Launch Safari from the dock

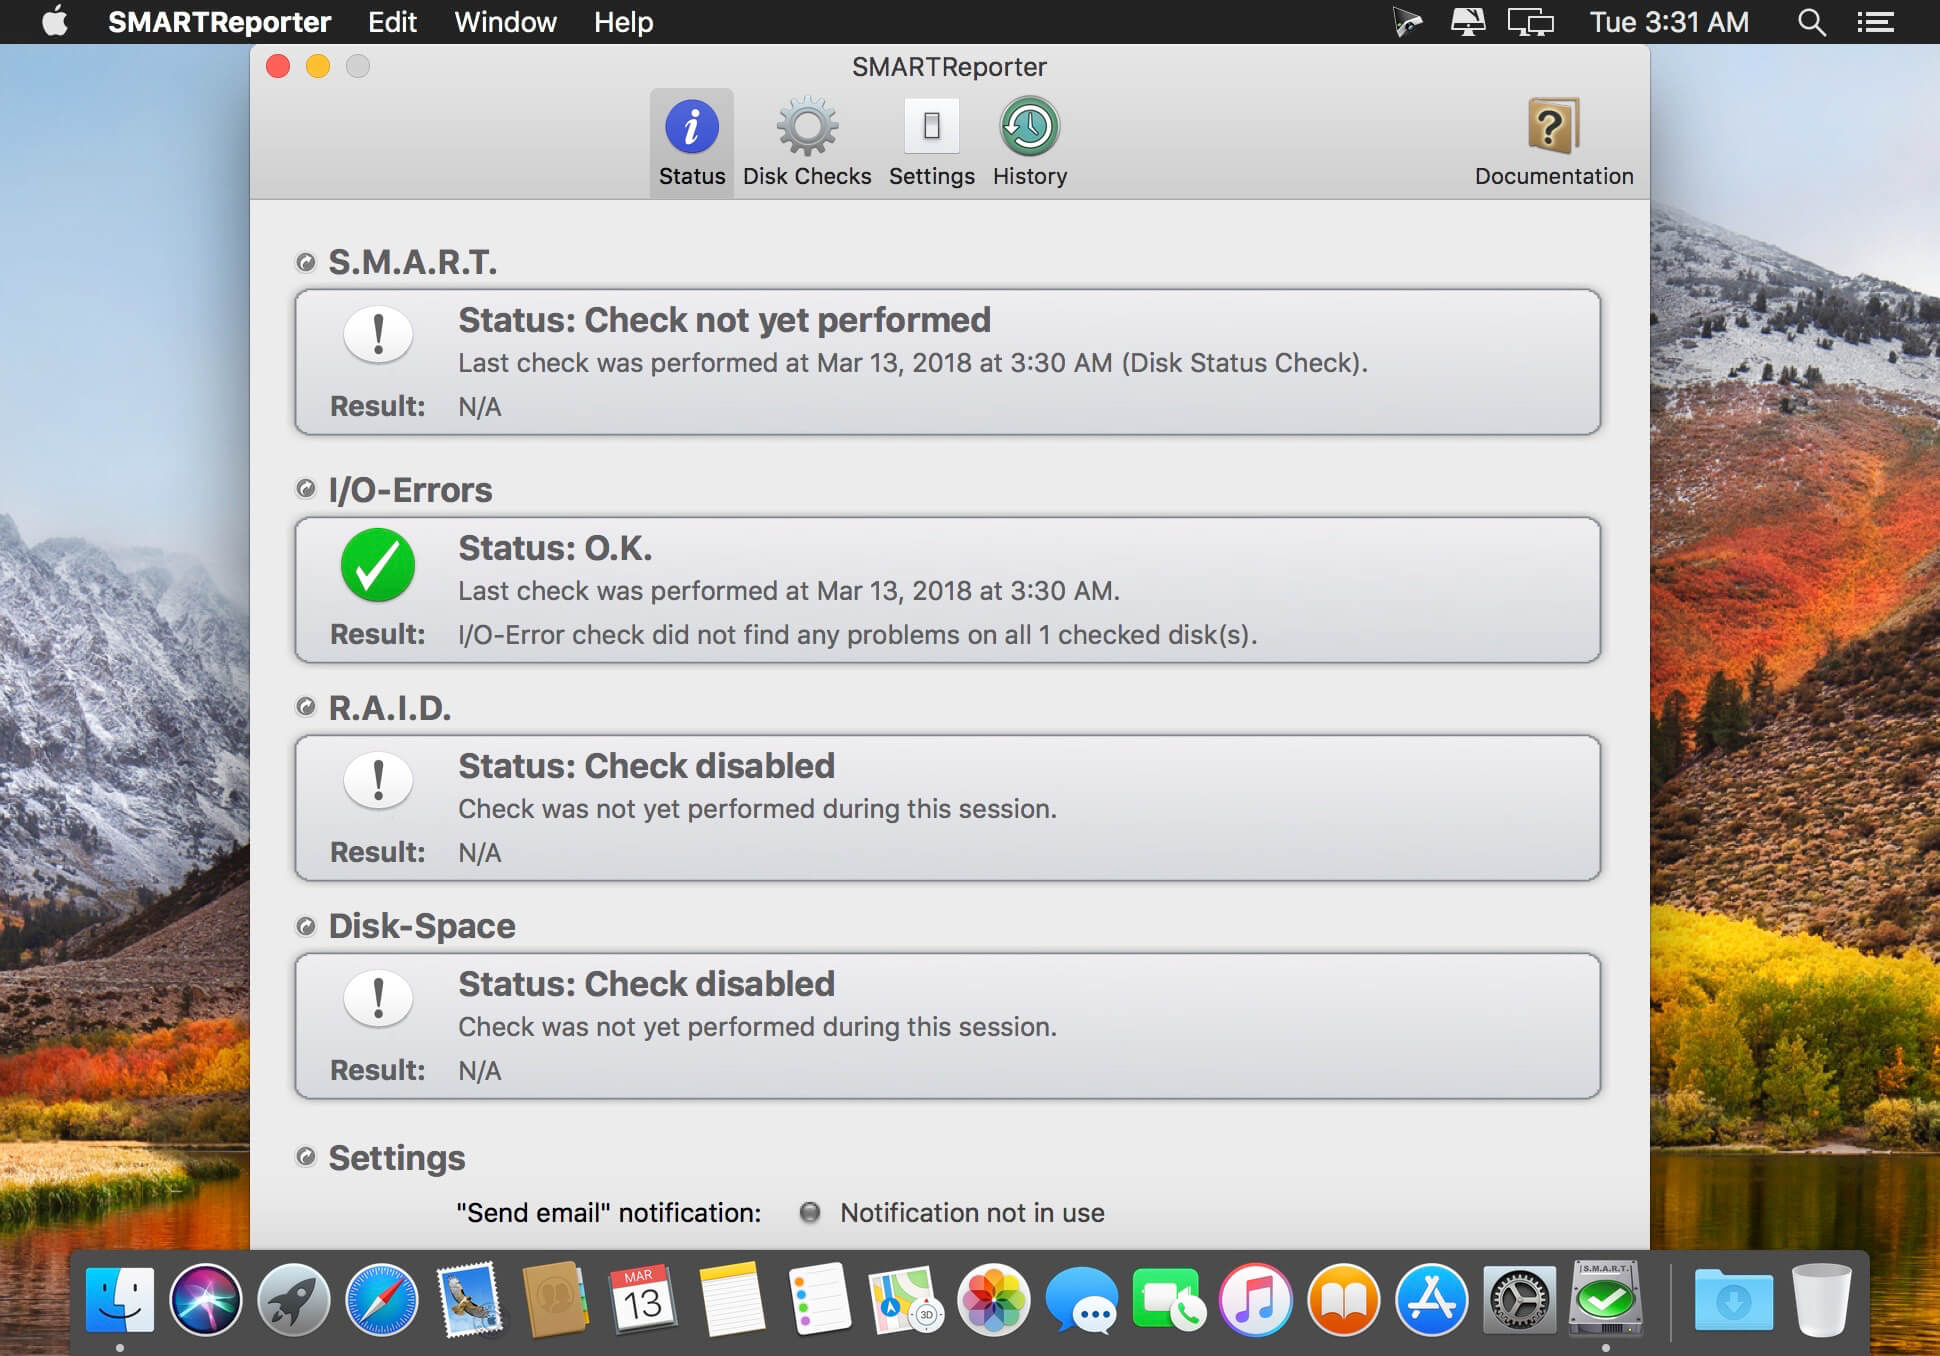[x=382, y=1300]
